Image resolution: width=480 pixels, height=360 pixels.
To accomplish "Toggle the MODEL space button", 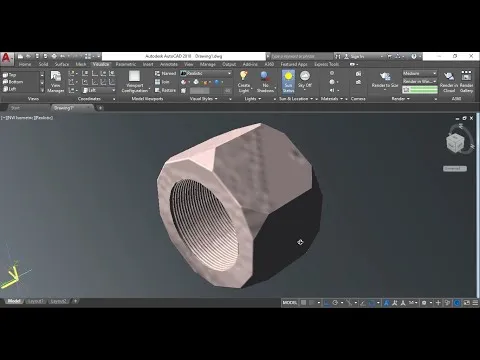I will (x=290, y=303).
